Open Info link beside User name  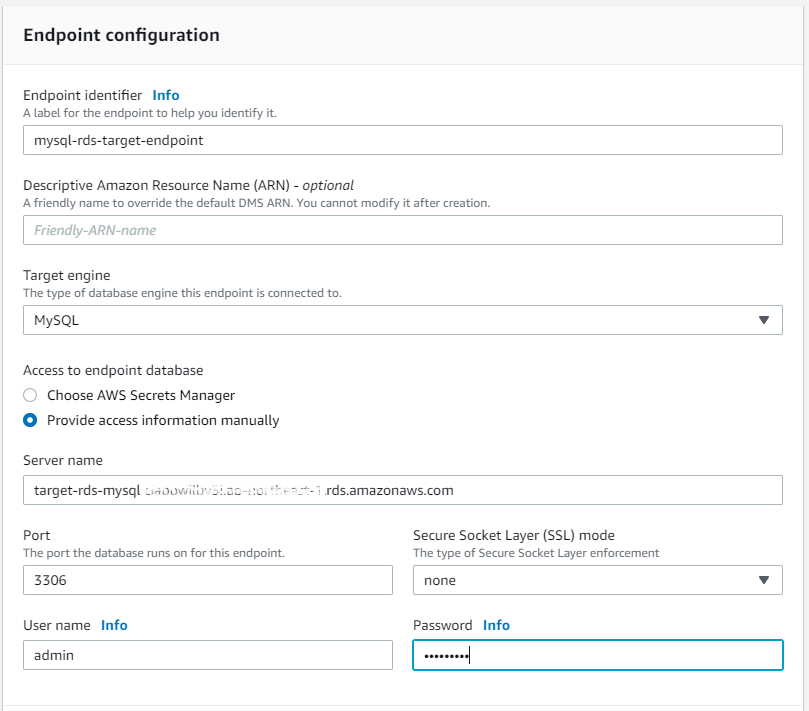(x=114, y=625)
